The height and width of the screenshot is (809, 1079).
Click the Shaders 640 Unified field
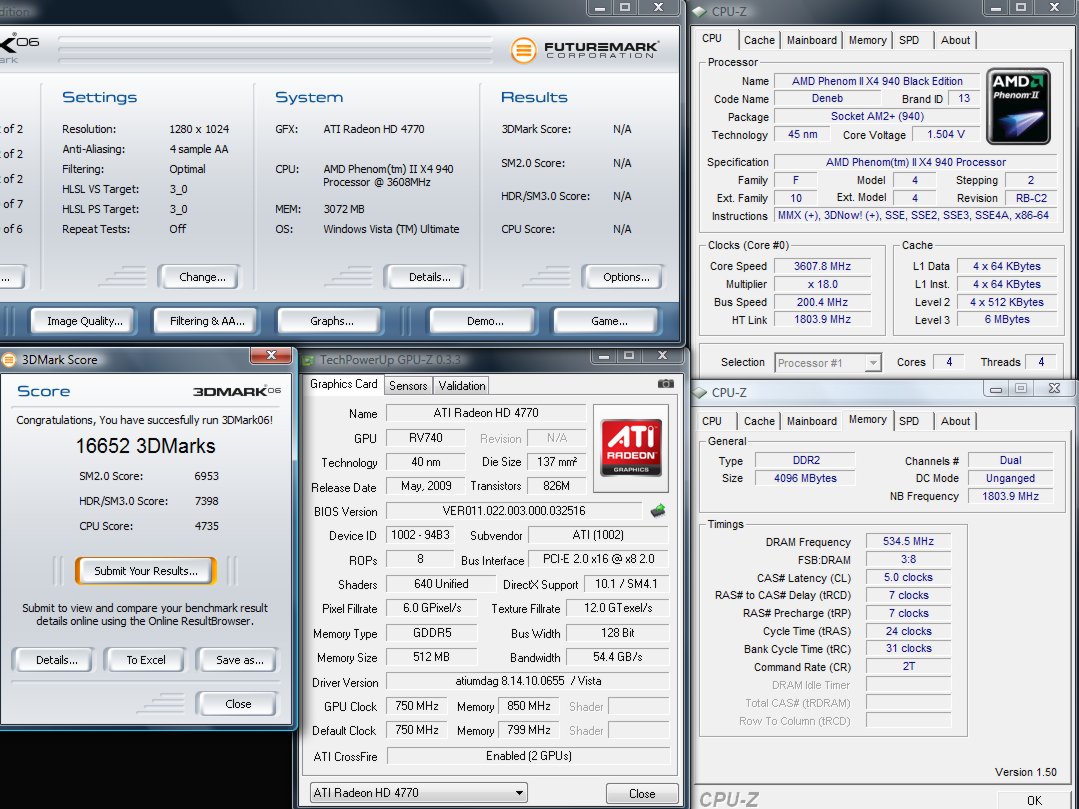tap(441, 584)
